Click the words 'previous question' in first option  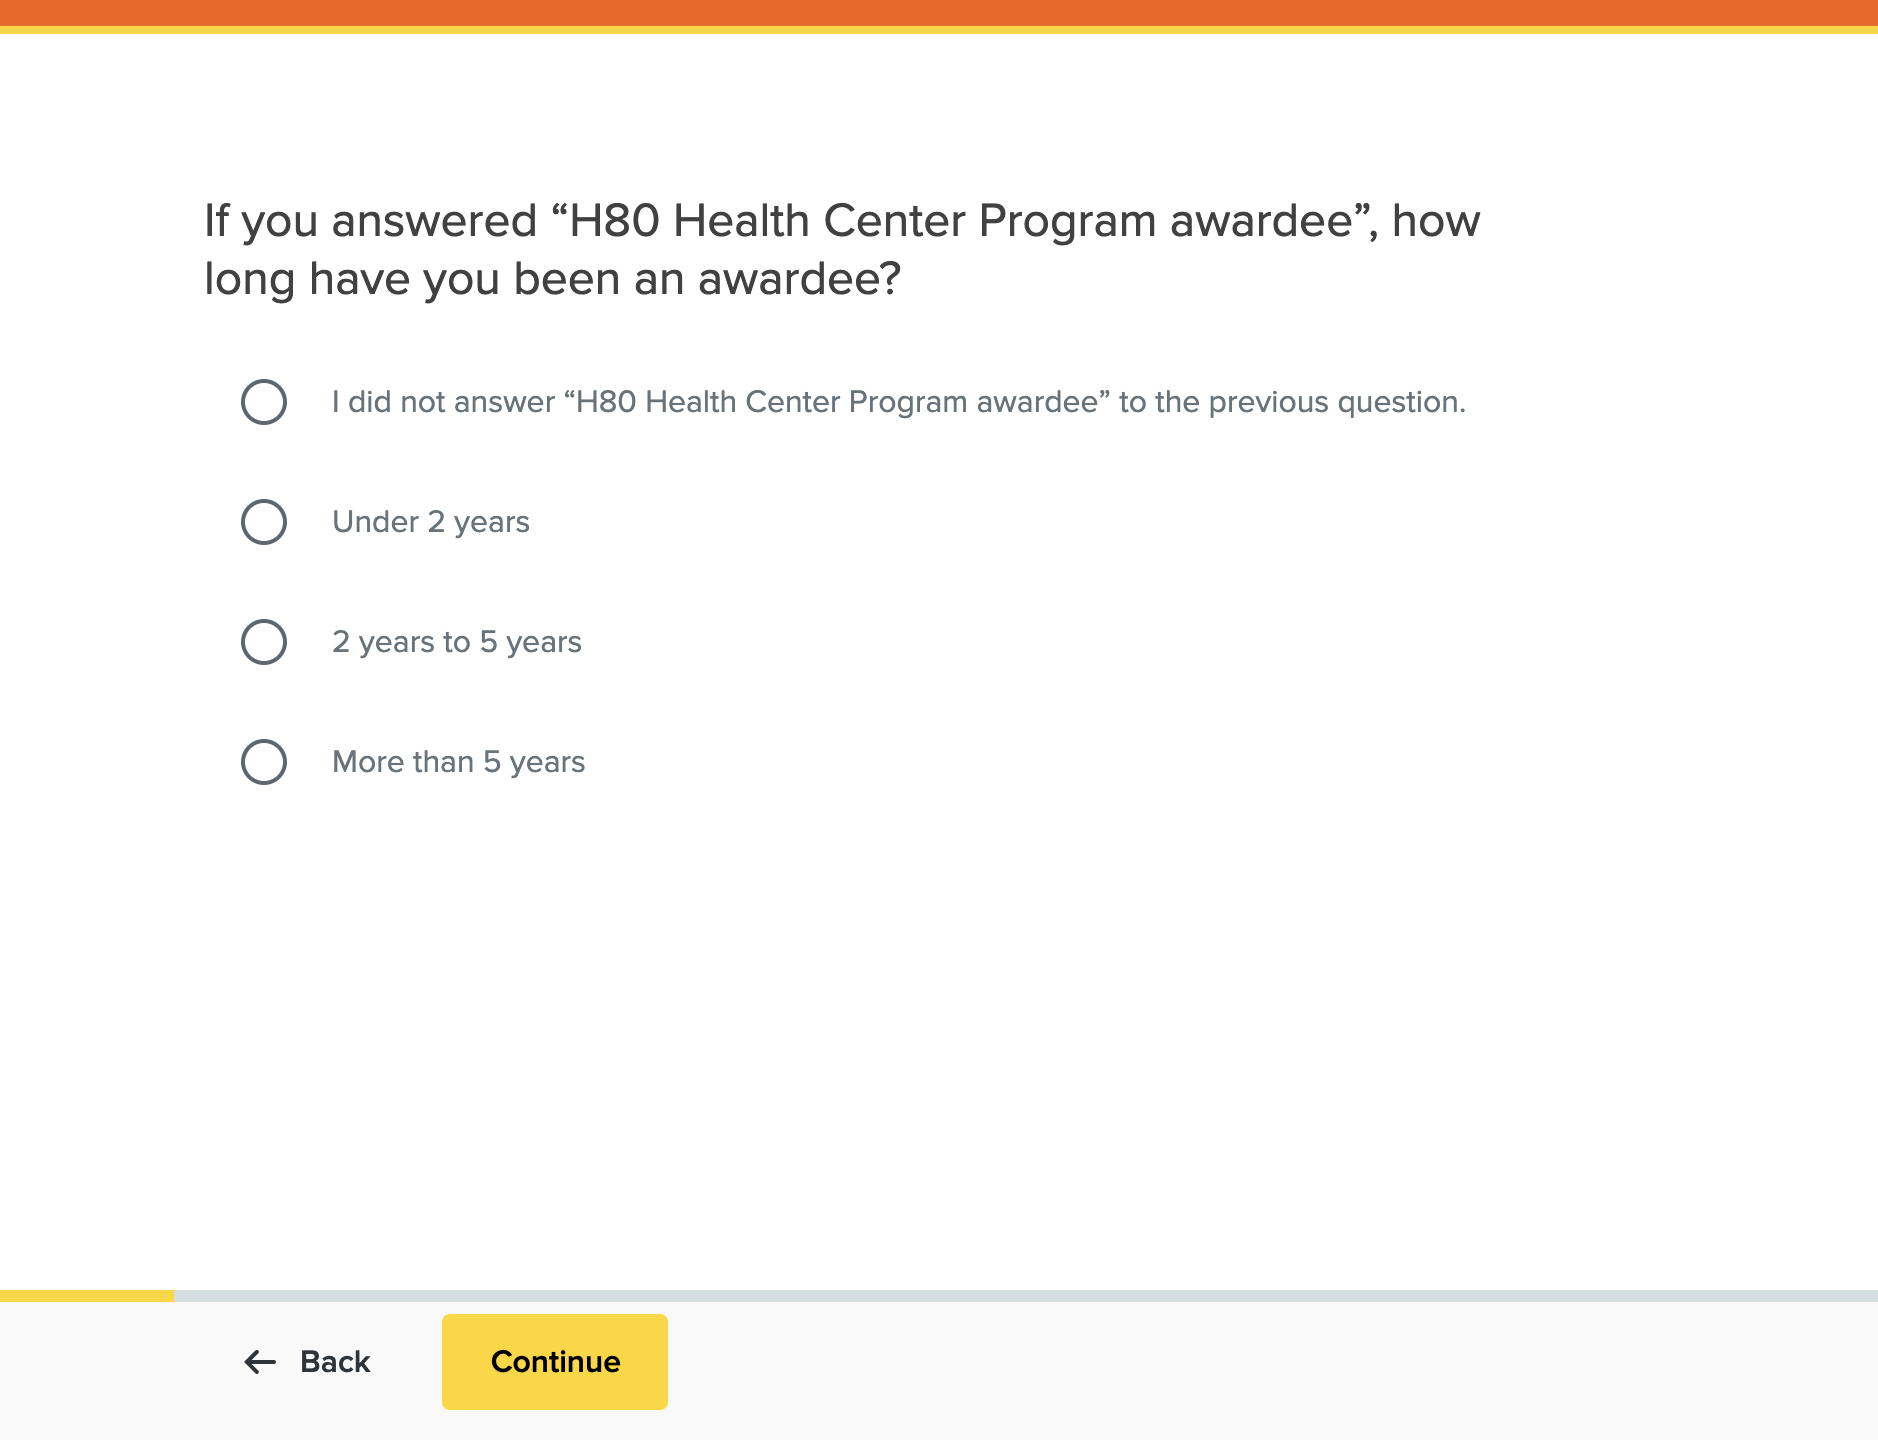pos(1336,402)
